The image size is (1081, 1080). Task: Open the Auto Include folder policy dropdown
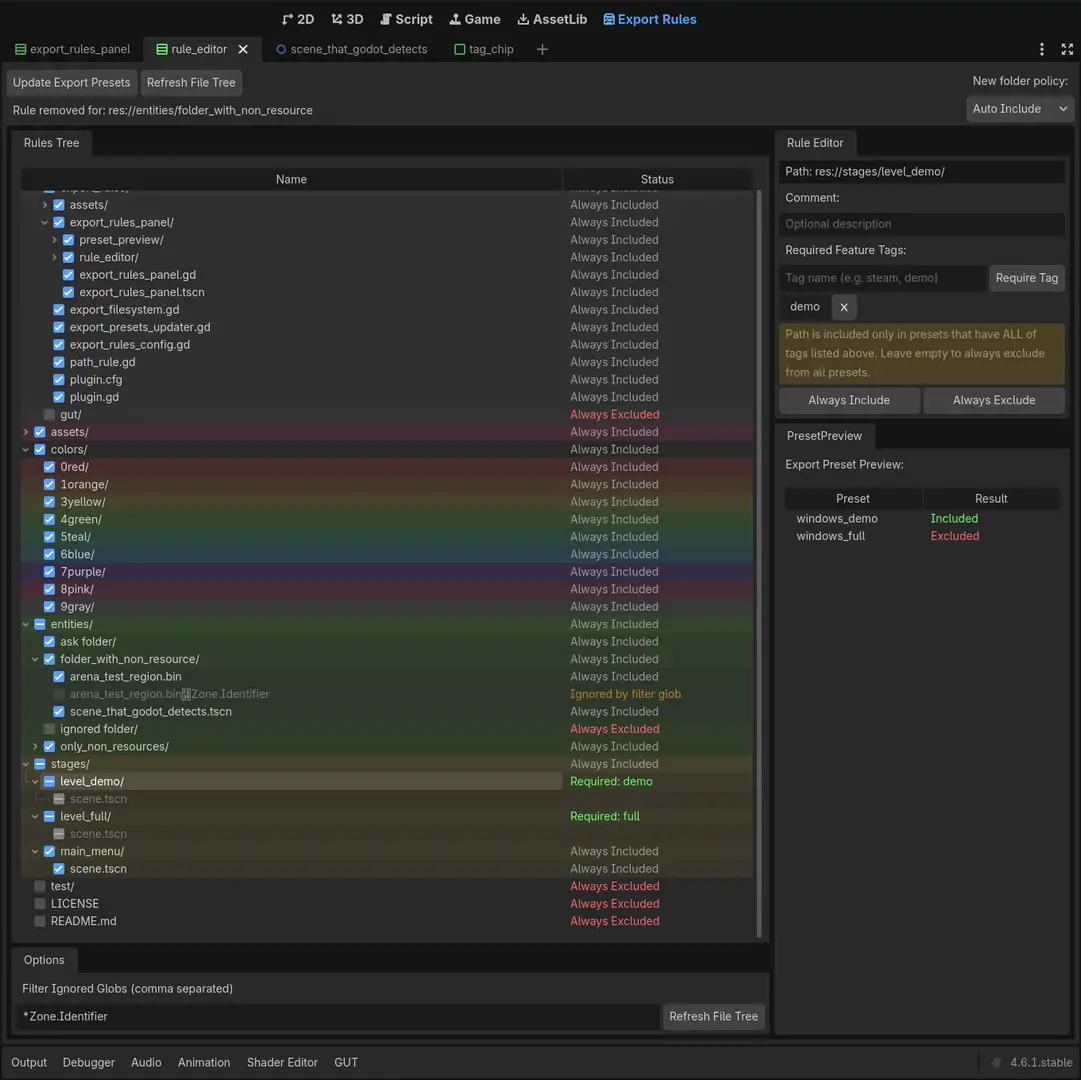(1019, 108)
